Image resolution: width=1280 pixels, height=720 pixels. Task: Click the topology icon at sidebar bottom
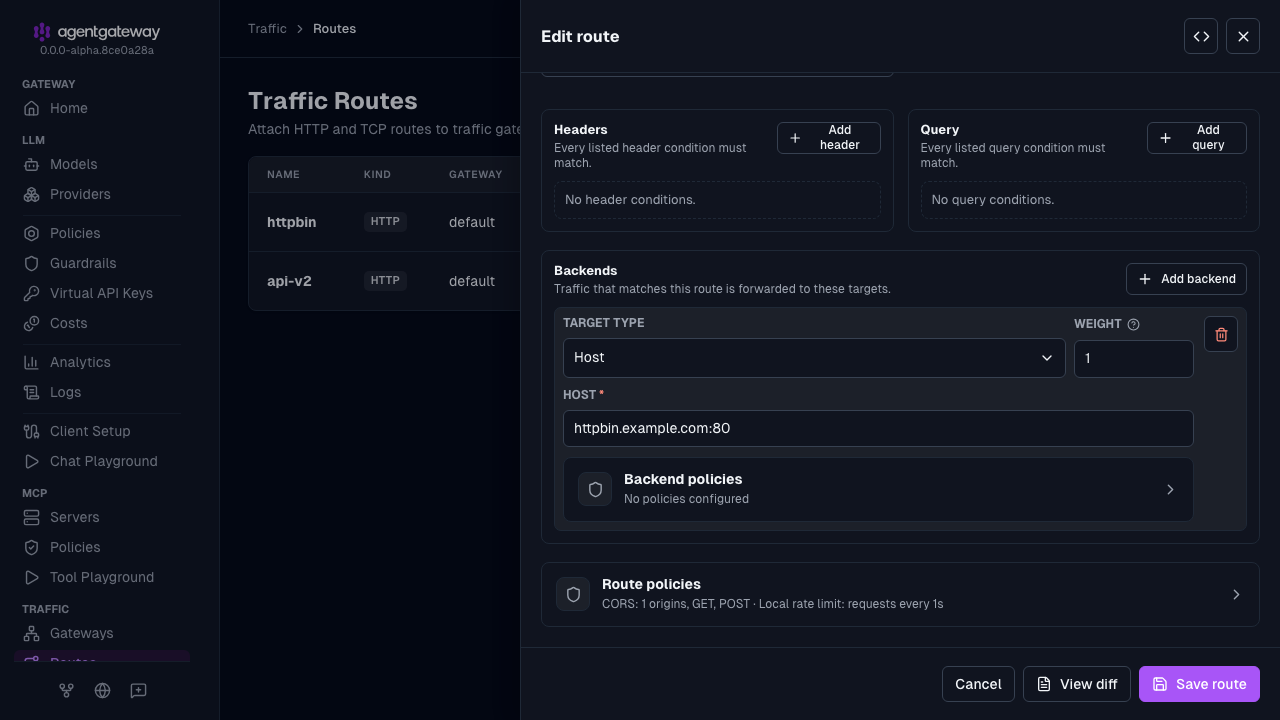(x=66, y=690)
